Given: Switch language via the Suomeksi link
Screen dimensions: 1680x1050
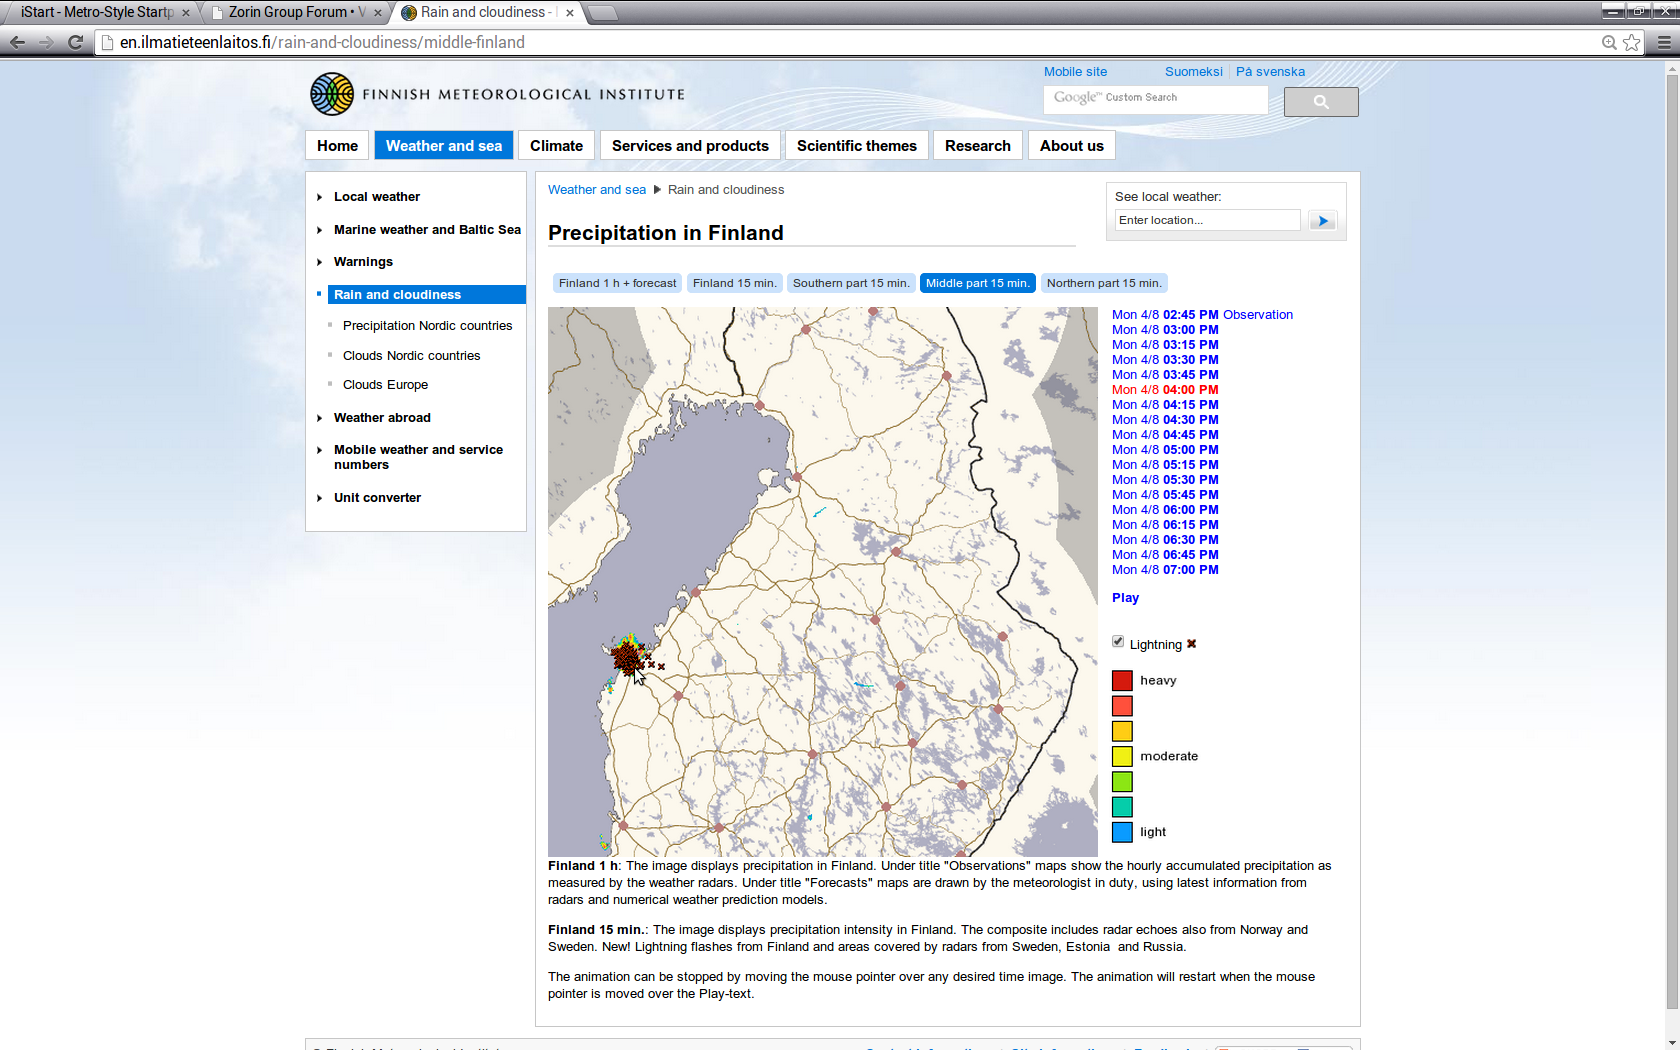Looking at the screenshot, I should click(x=1193, y=72).
